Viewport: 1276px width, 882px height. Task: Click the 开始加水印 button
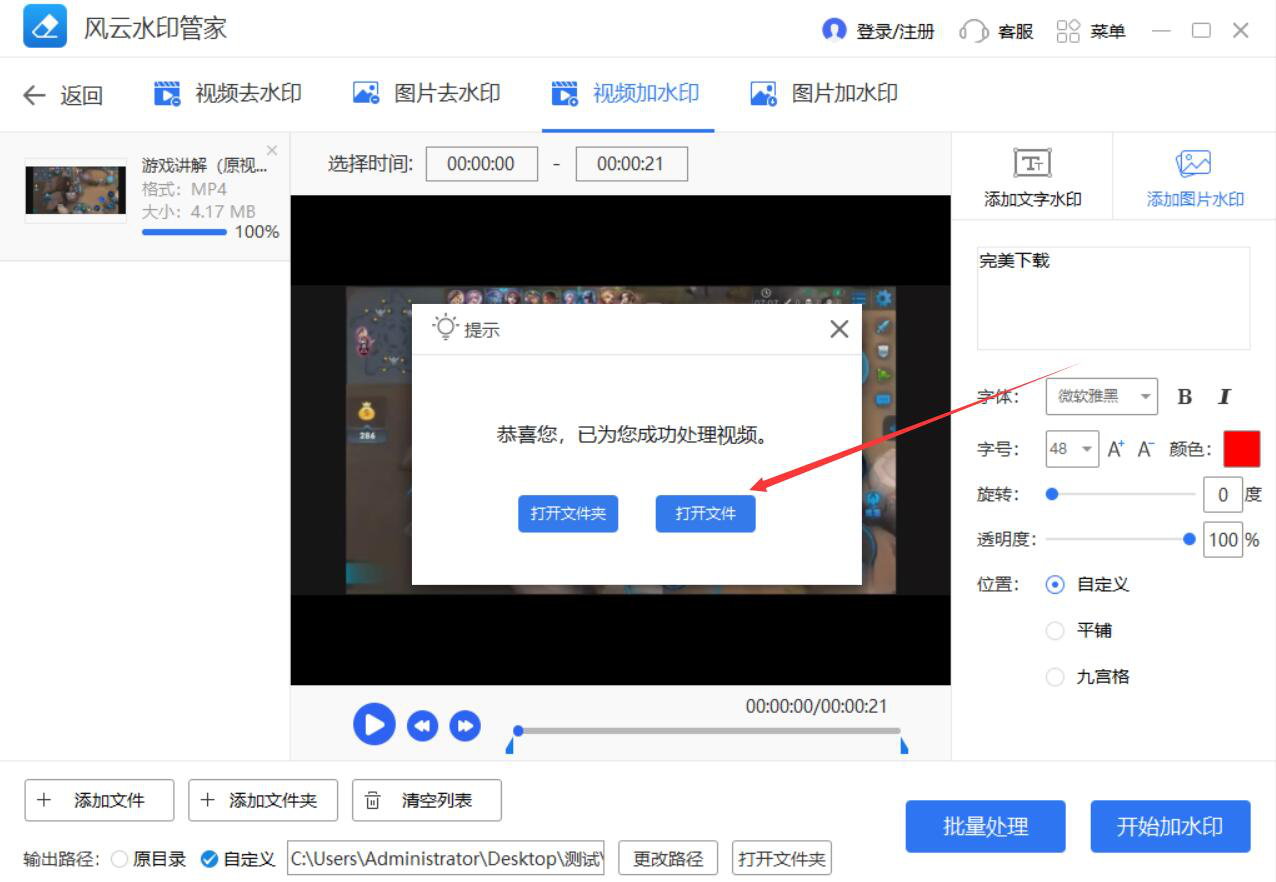[1171, 827]
